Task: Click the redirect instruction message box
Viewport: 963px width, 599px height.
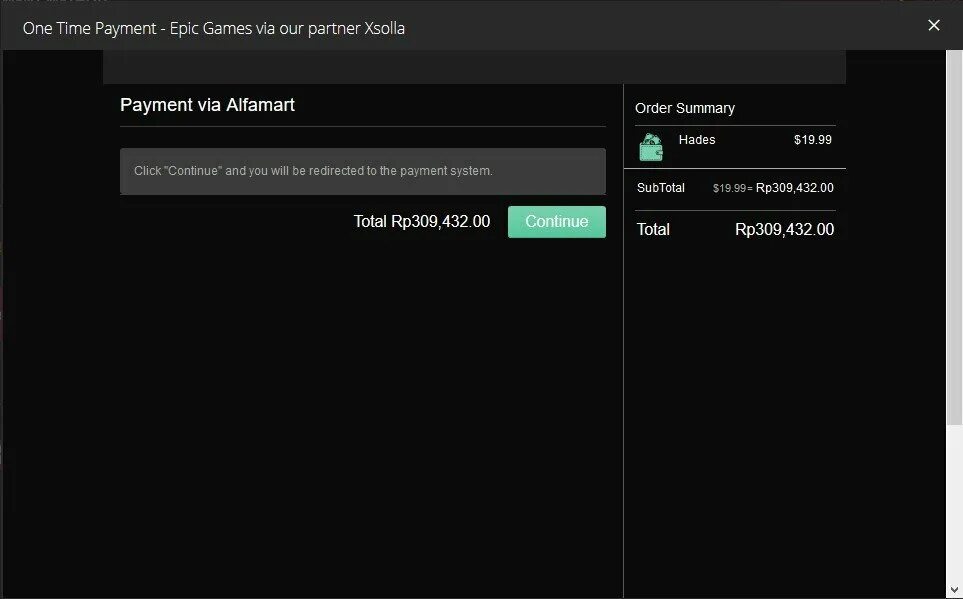Action: point(362,171)
